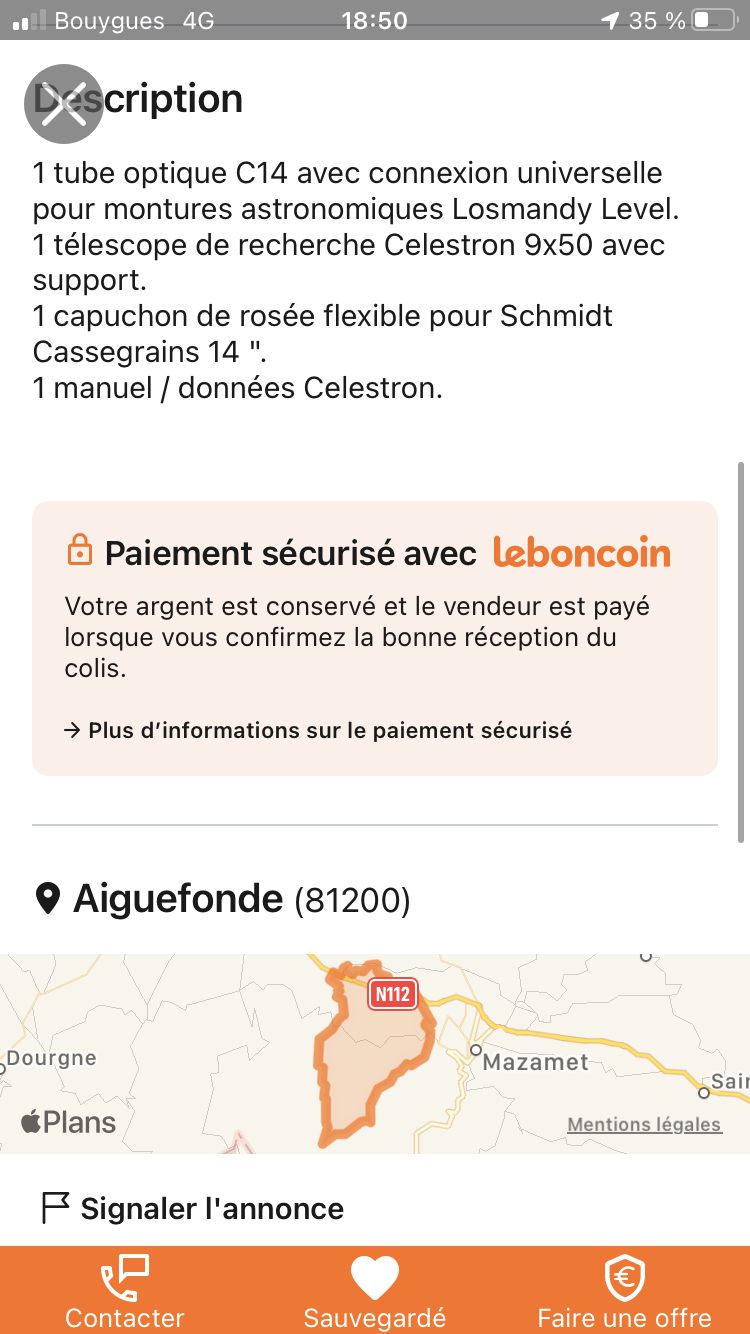
Task: Tap the Aiguefonde (81200) location heading
Action: tap(240, 900)
